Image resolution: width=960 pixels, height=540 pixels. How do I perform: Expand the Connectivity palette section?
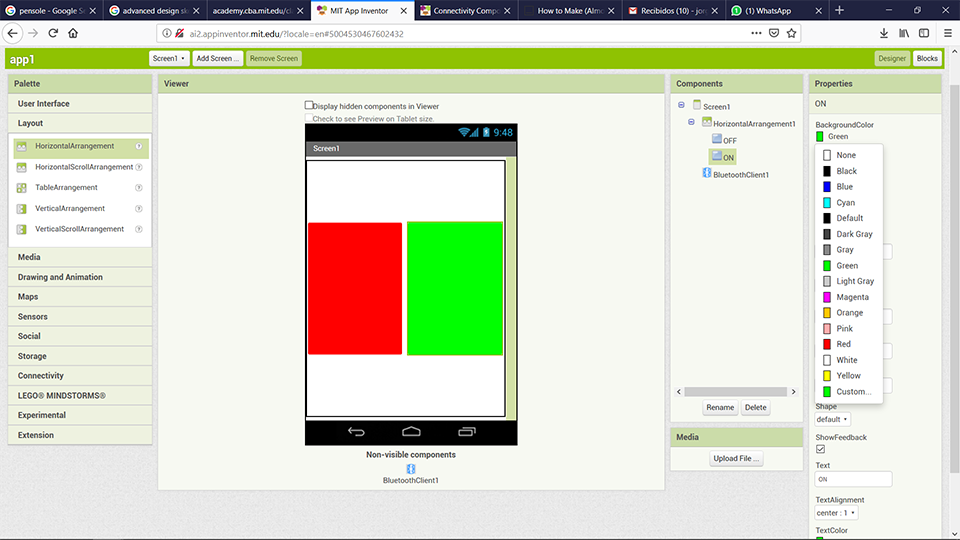pos(80,376)
